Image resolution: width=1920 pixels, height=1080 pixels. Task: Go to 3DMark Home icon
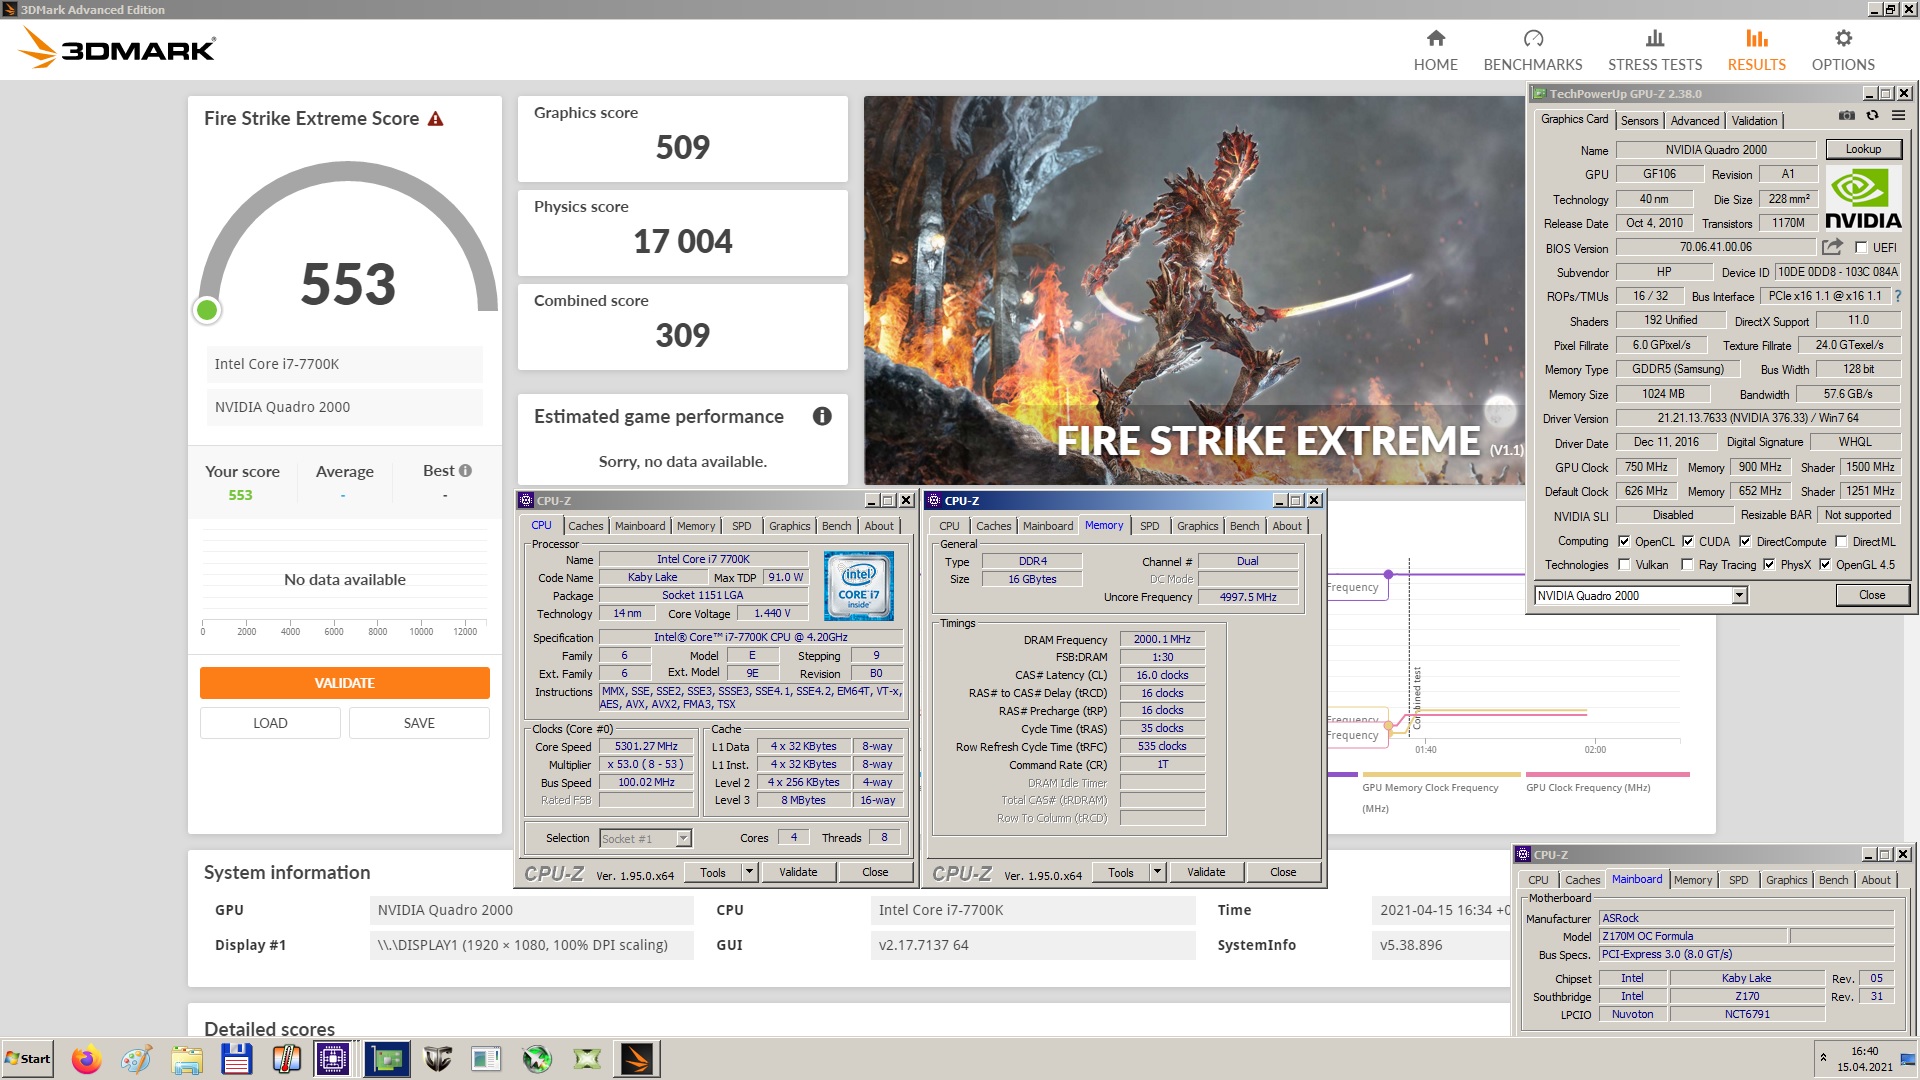pos(1435,38)
